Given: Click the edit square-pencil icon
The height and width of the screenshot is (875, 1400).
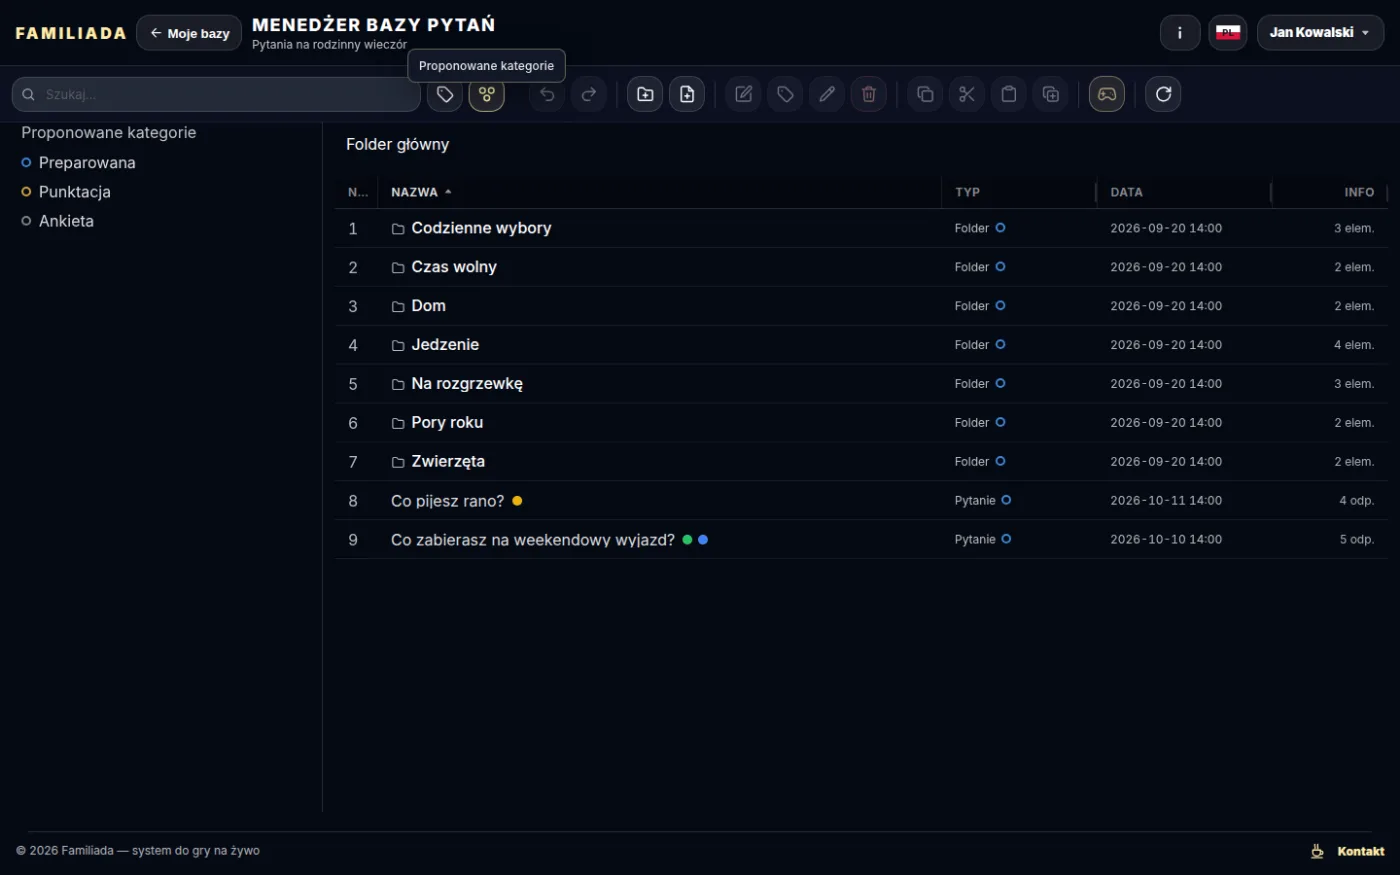Looking at the screenshot, I should 743,94.
